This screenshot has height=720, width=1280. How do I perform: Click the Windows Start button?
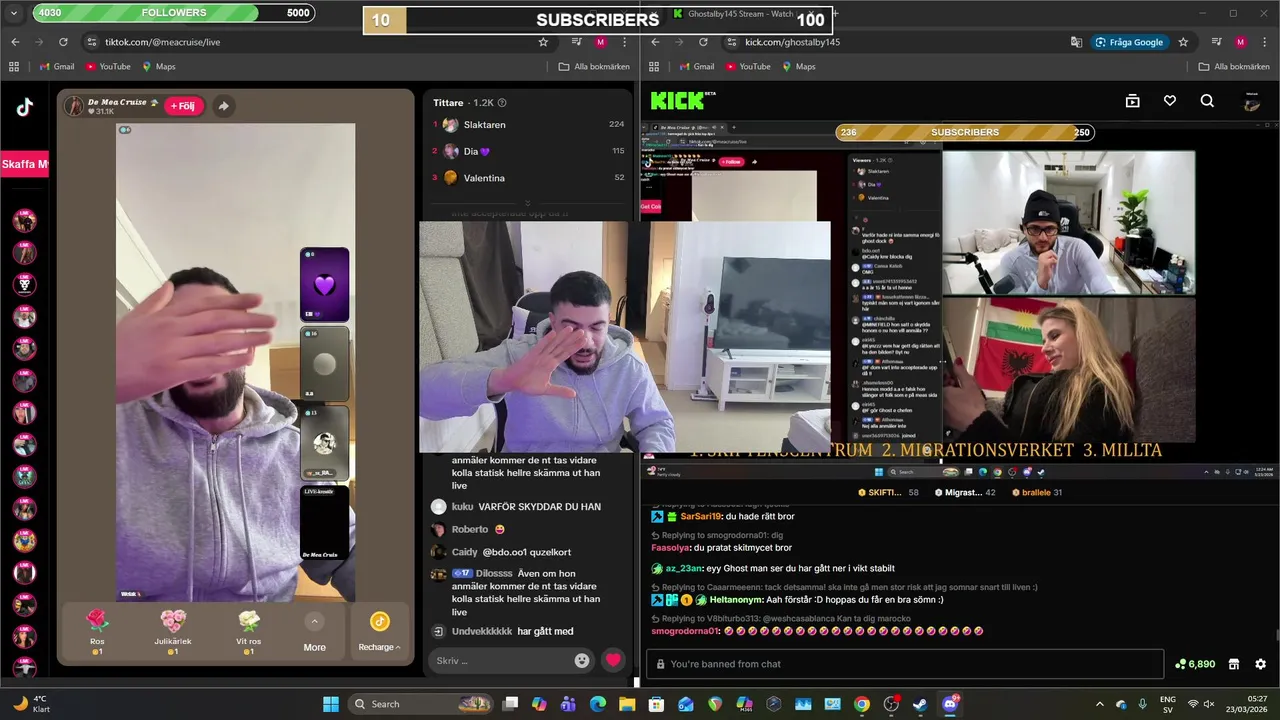[x=331, y=704]
